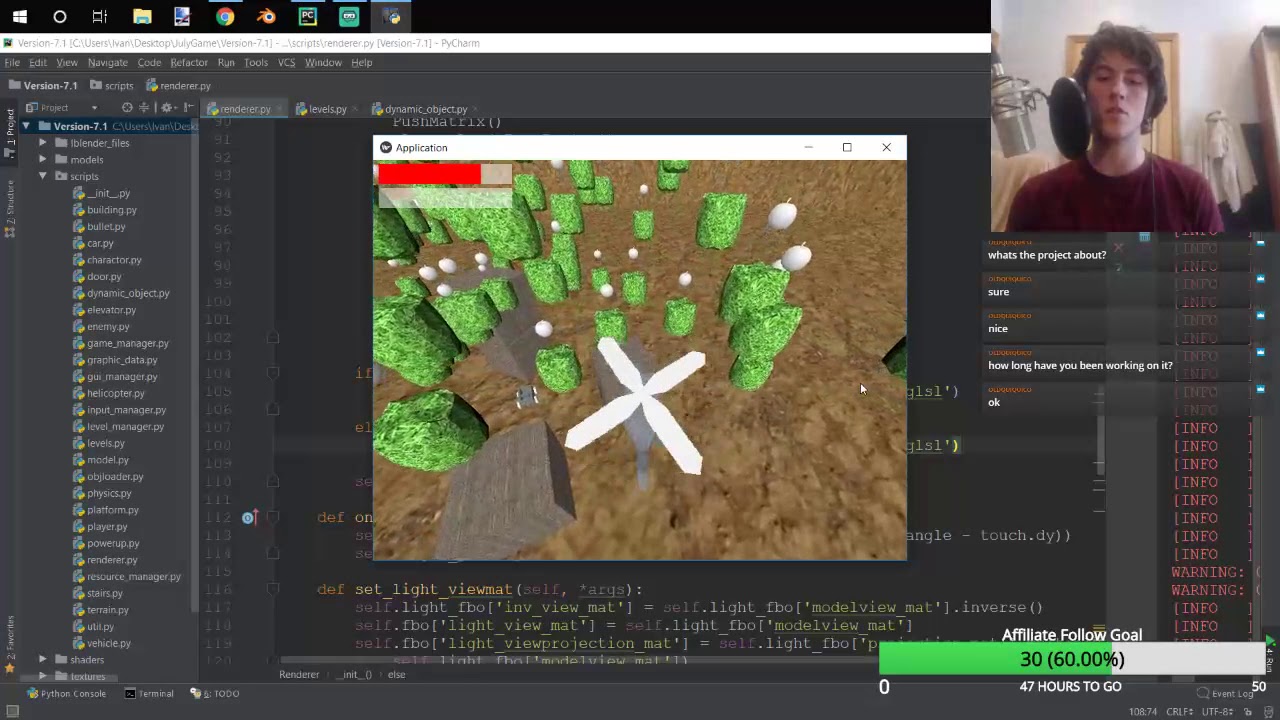The image size is (1280, 720).
Task: Open the Windows Start menu
Action: click(20, 16)
